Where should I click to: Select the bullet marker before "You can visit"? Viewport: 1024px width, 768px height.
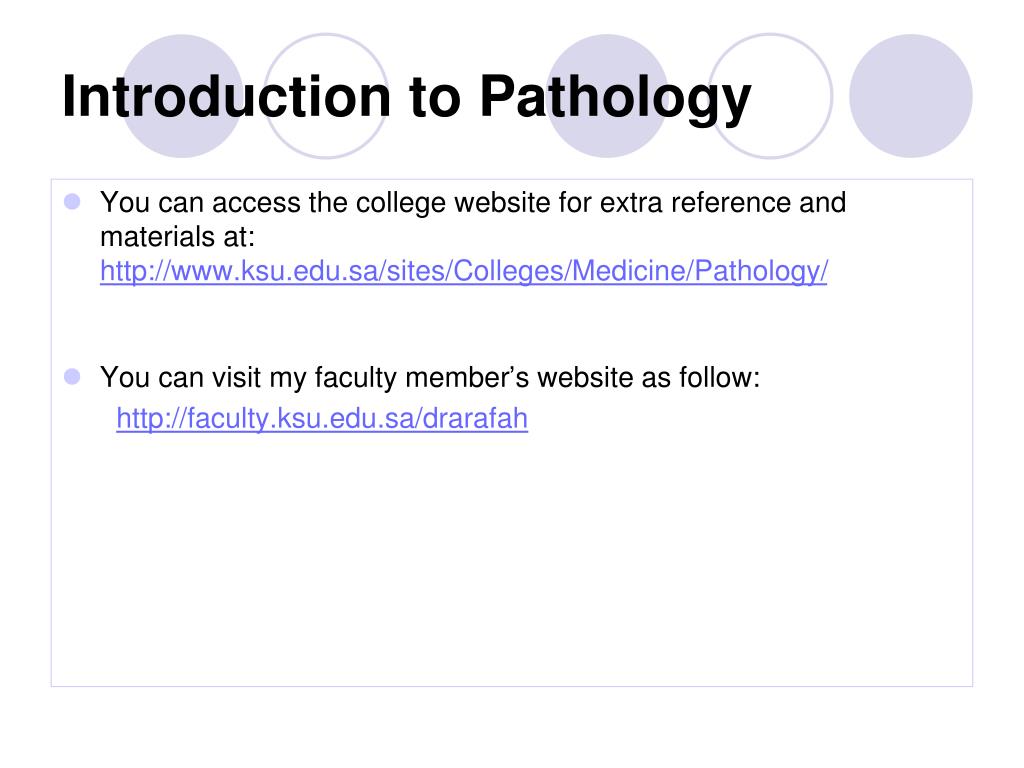point(72,377)
